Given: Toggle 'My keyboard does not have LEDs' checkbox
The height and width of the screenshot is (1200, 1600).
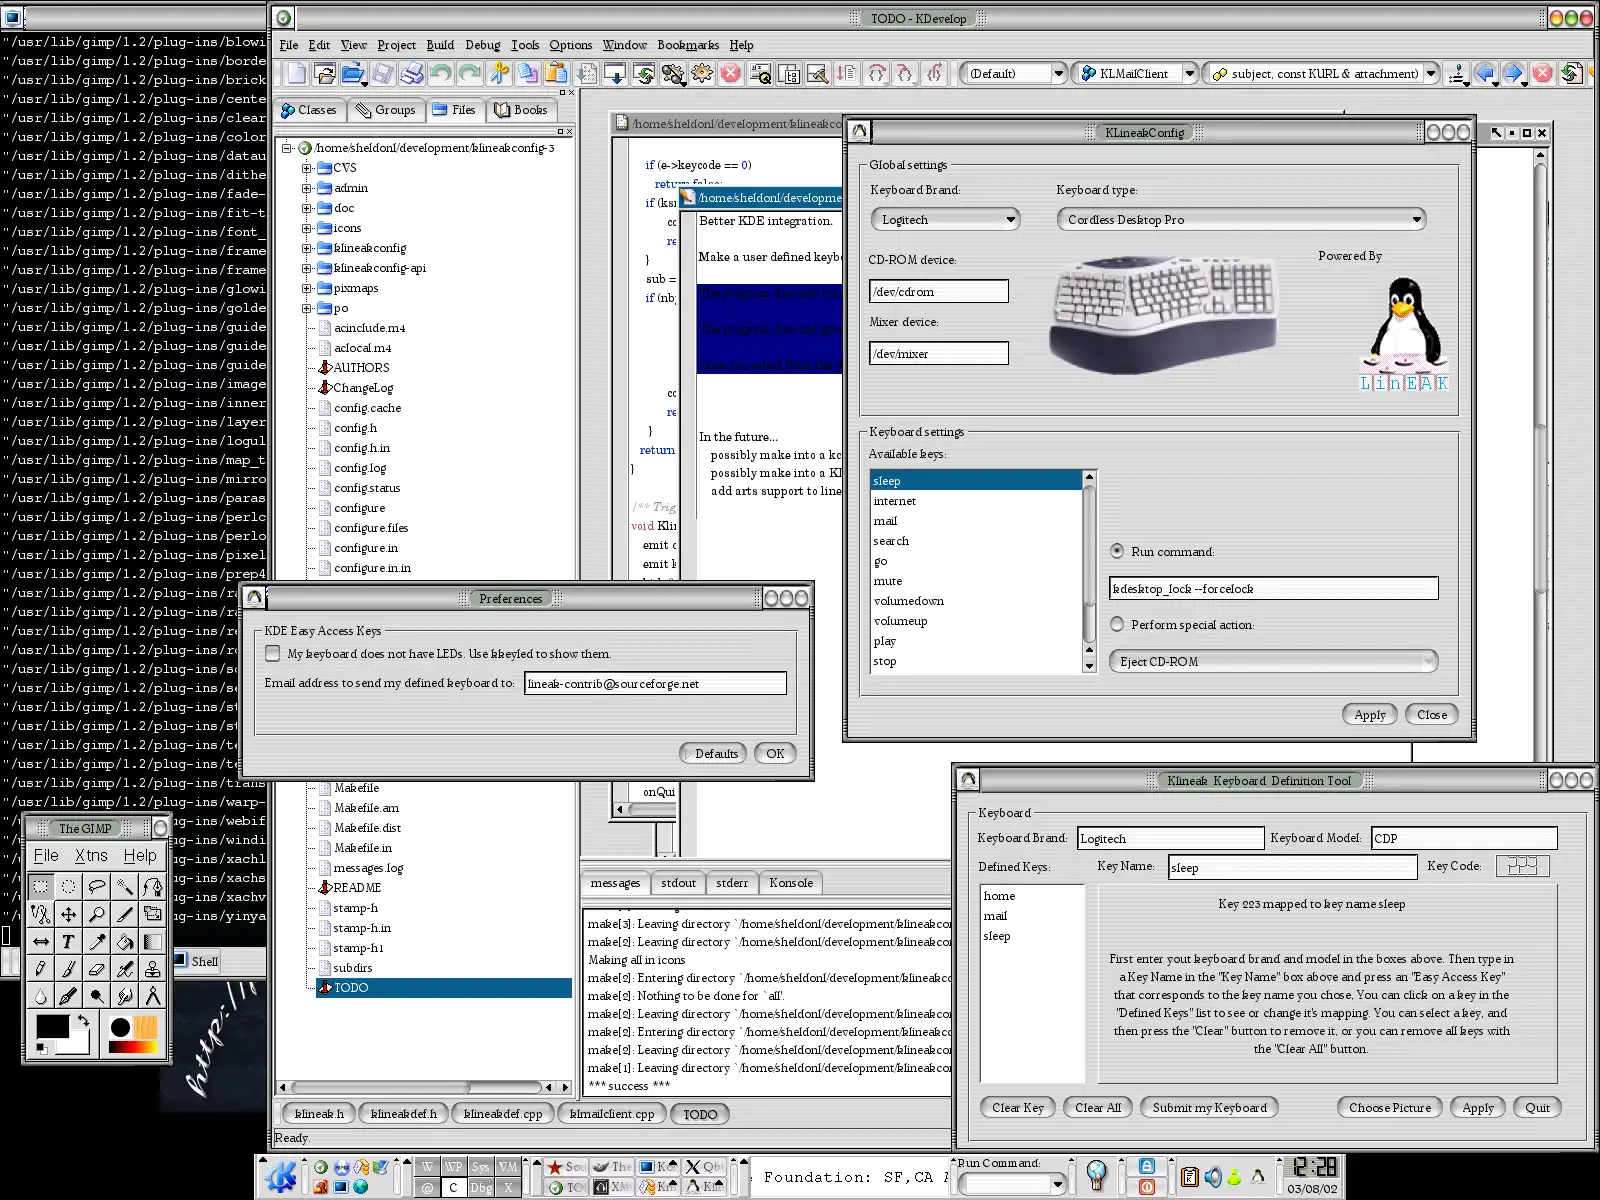Looking at the screenshot, I should (x=272, y=653).
